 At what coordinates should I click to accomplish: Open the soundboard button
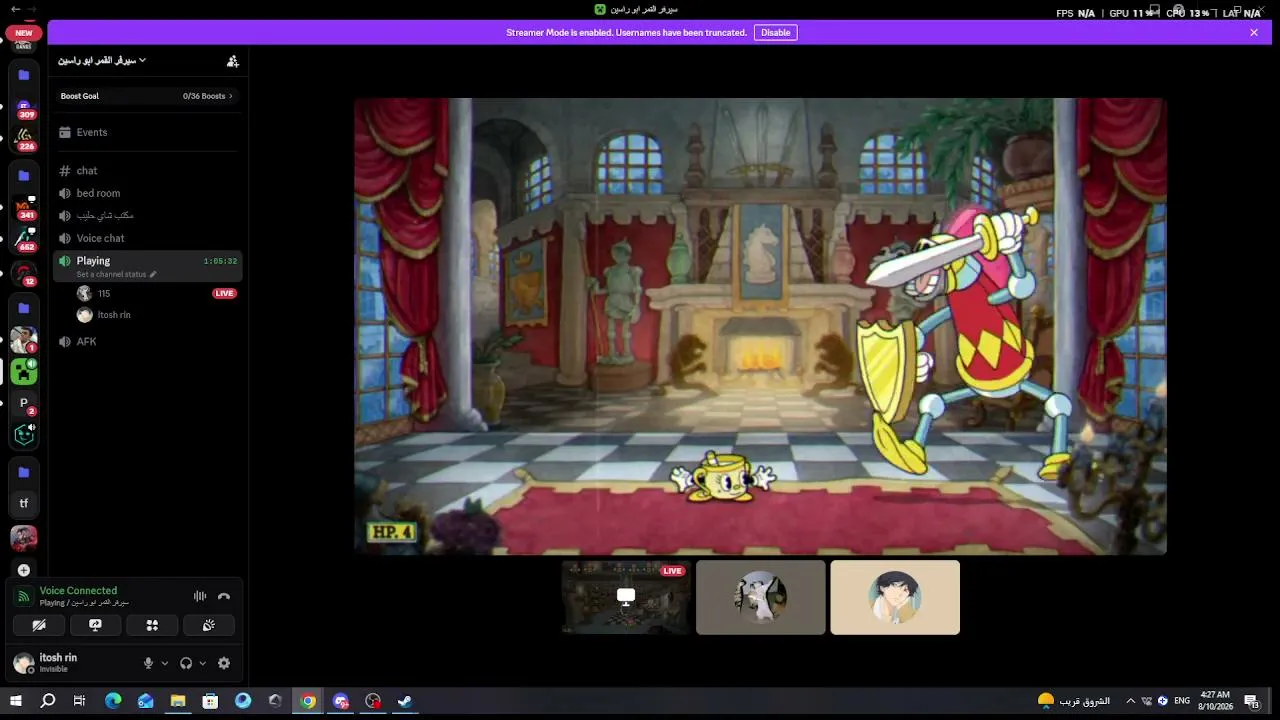(x=209, y=625)
